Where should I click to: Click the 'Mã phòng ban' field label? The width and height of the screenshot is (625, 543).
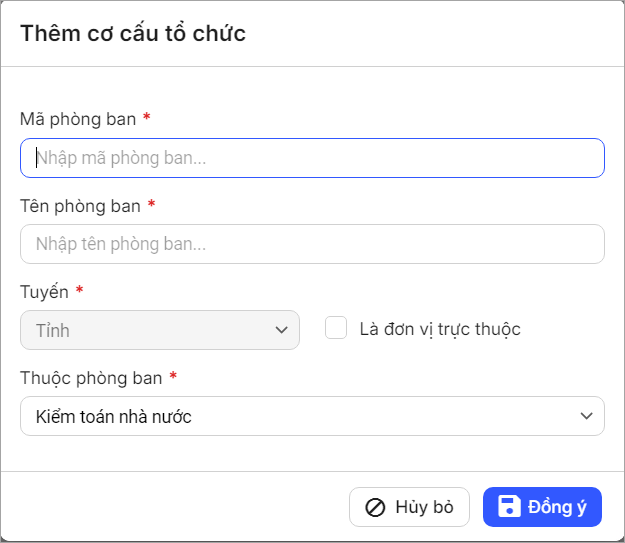coord(78,119)
